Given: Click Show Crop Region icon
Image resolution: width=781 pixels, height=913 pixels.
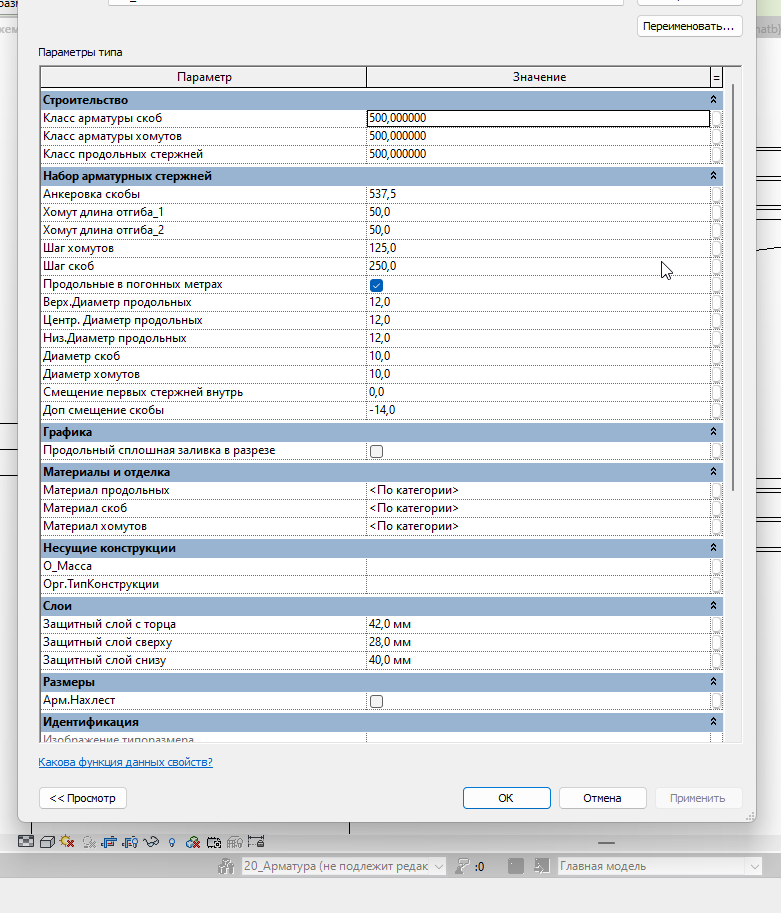Looking at the screenshot, I should pos(130,842).
